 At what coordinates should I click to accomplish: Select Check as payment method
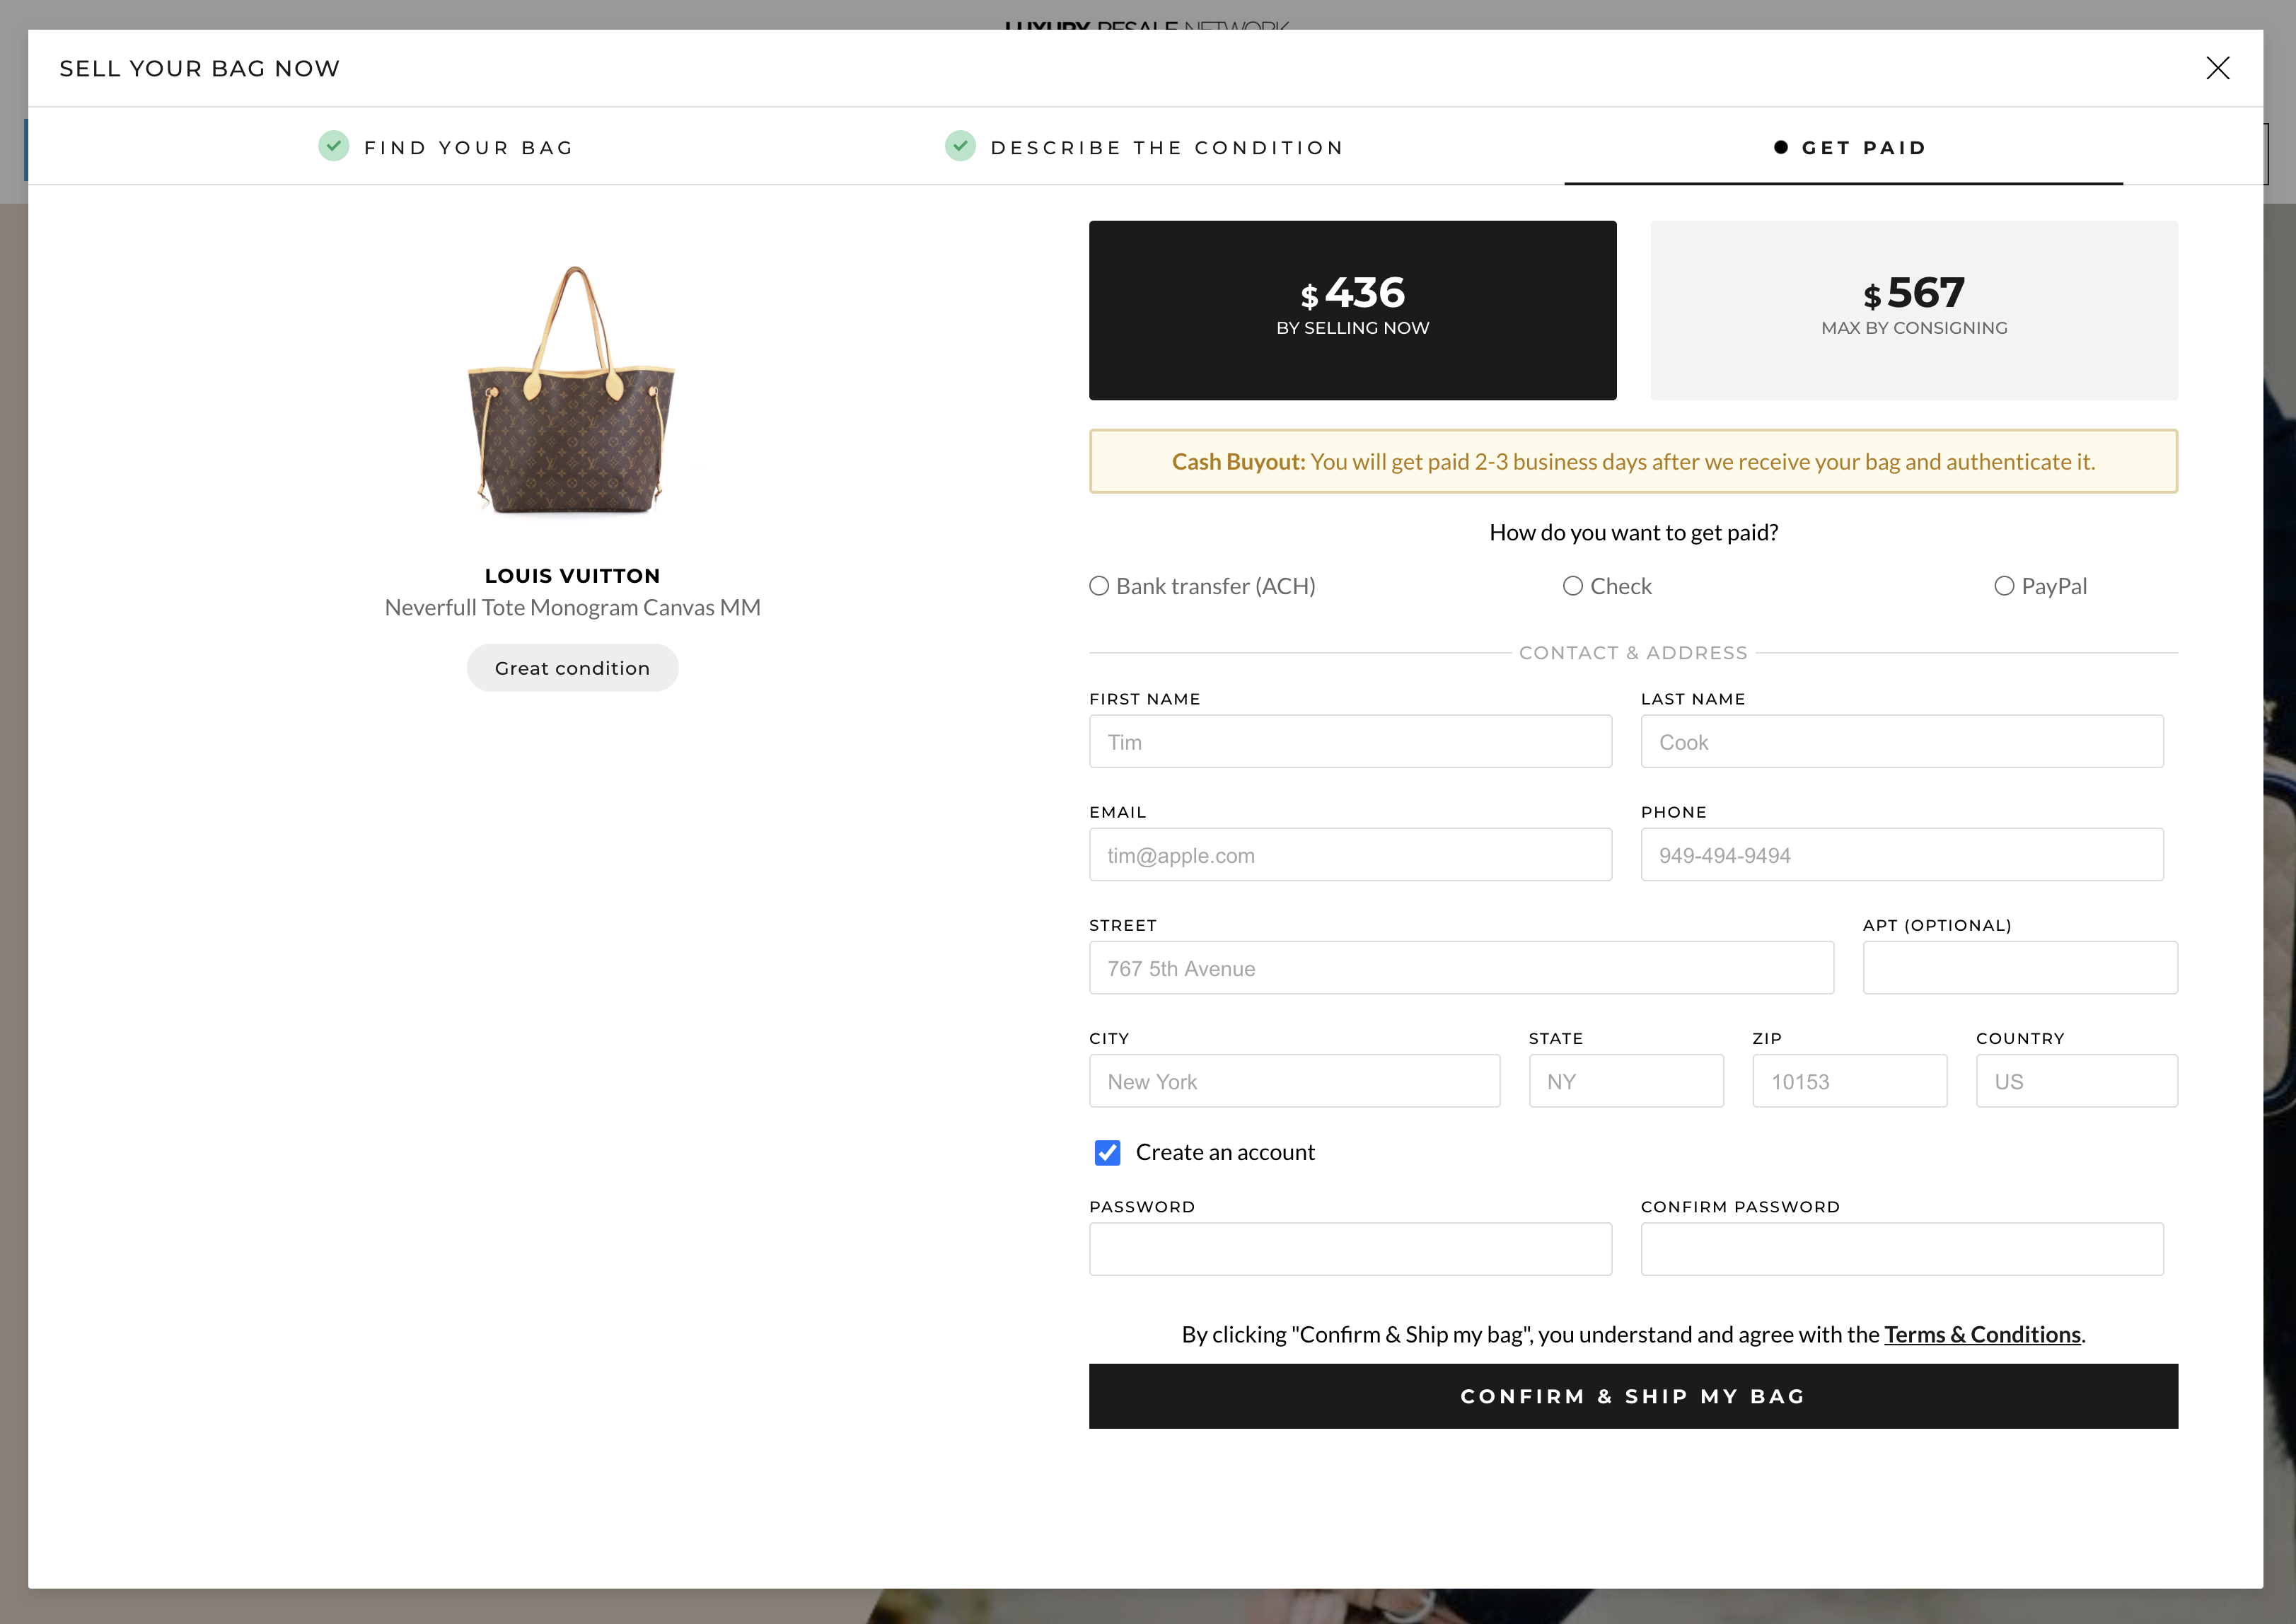coord(1573,586)
